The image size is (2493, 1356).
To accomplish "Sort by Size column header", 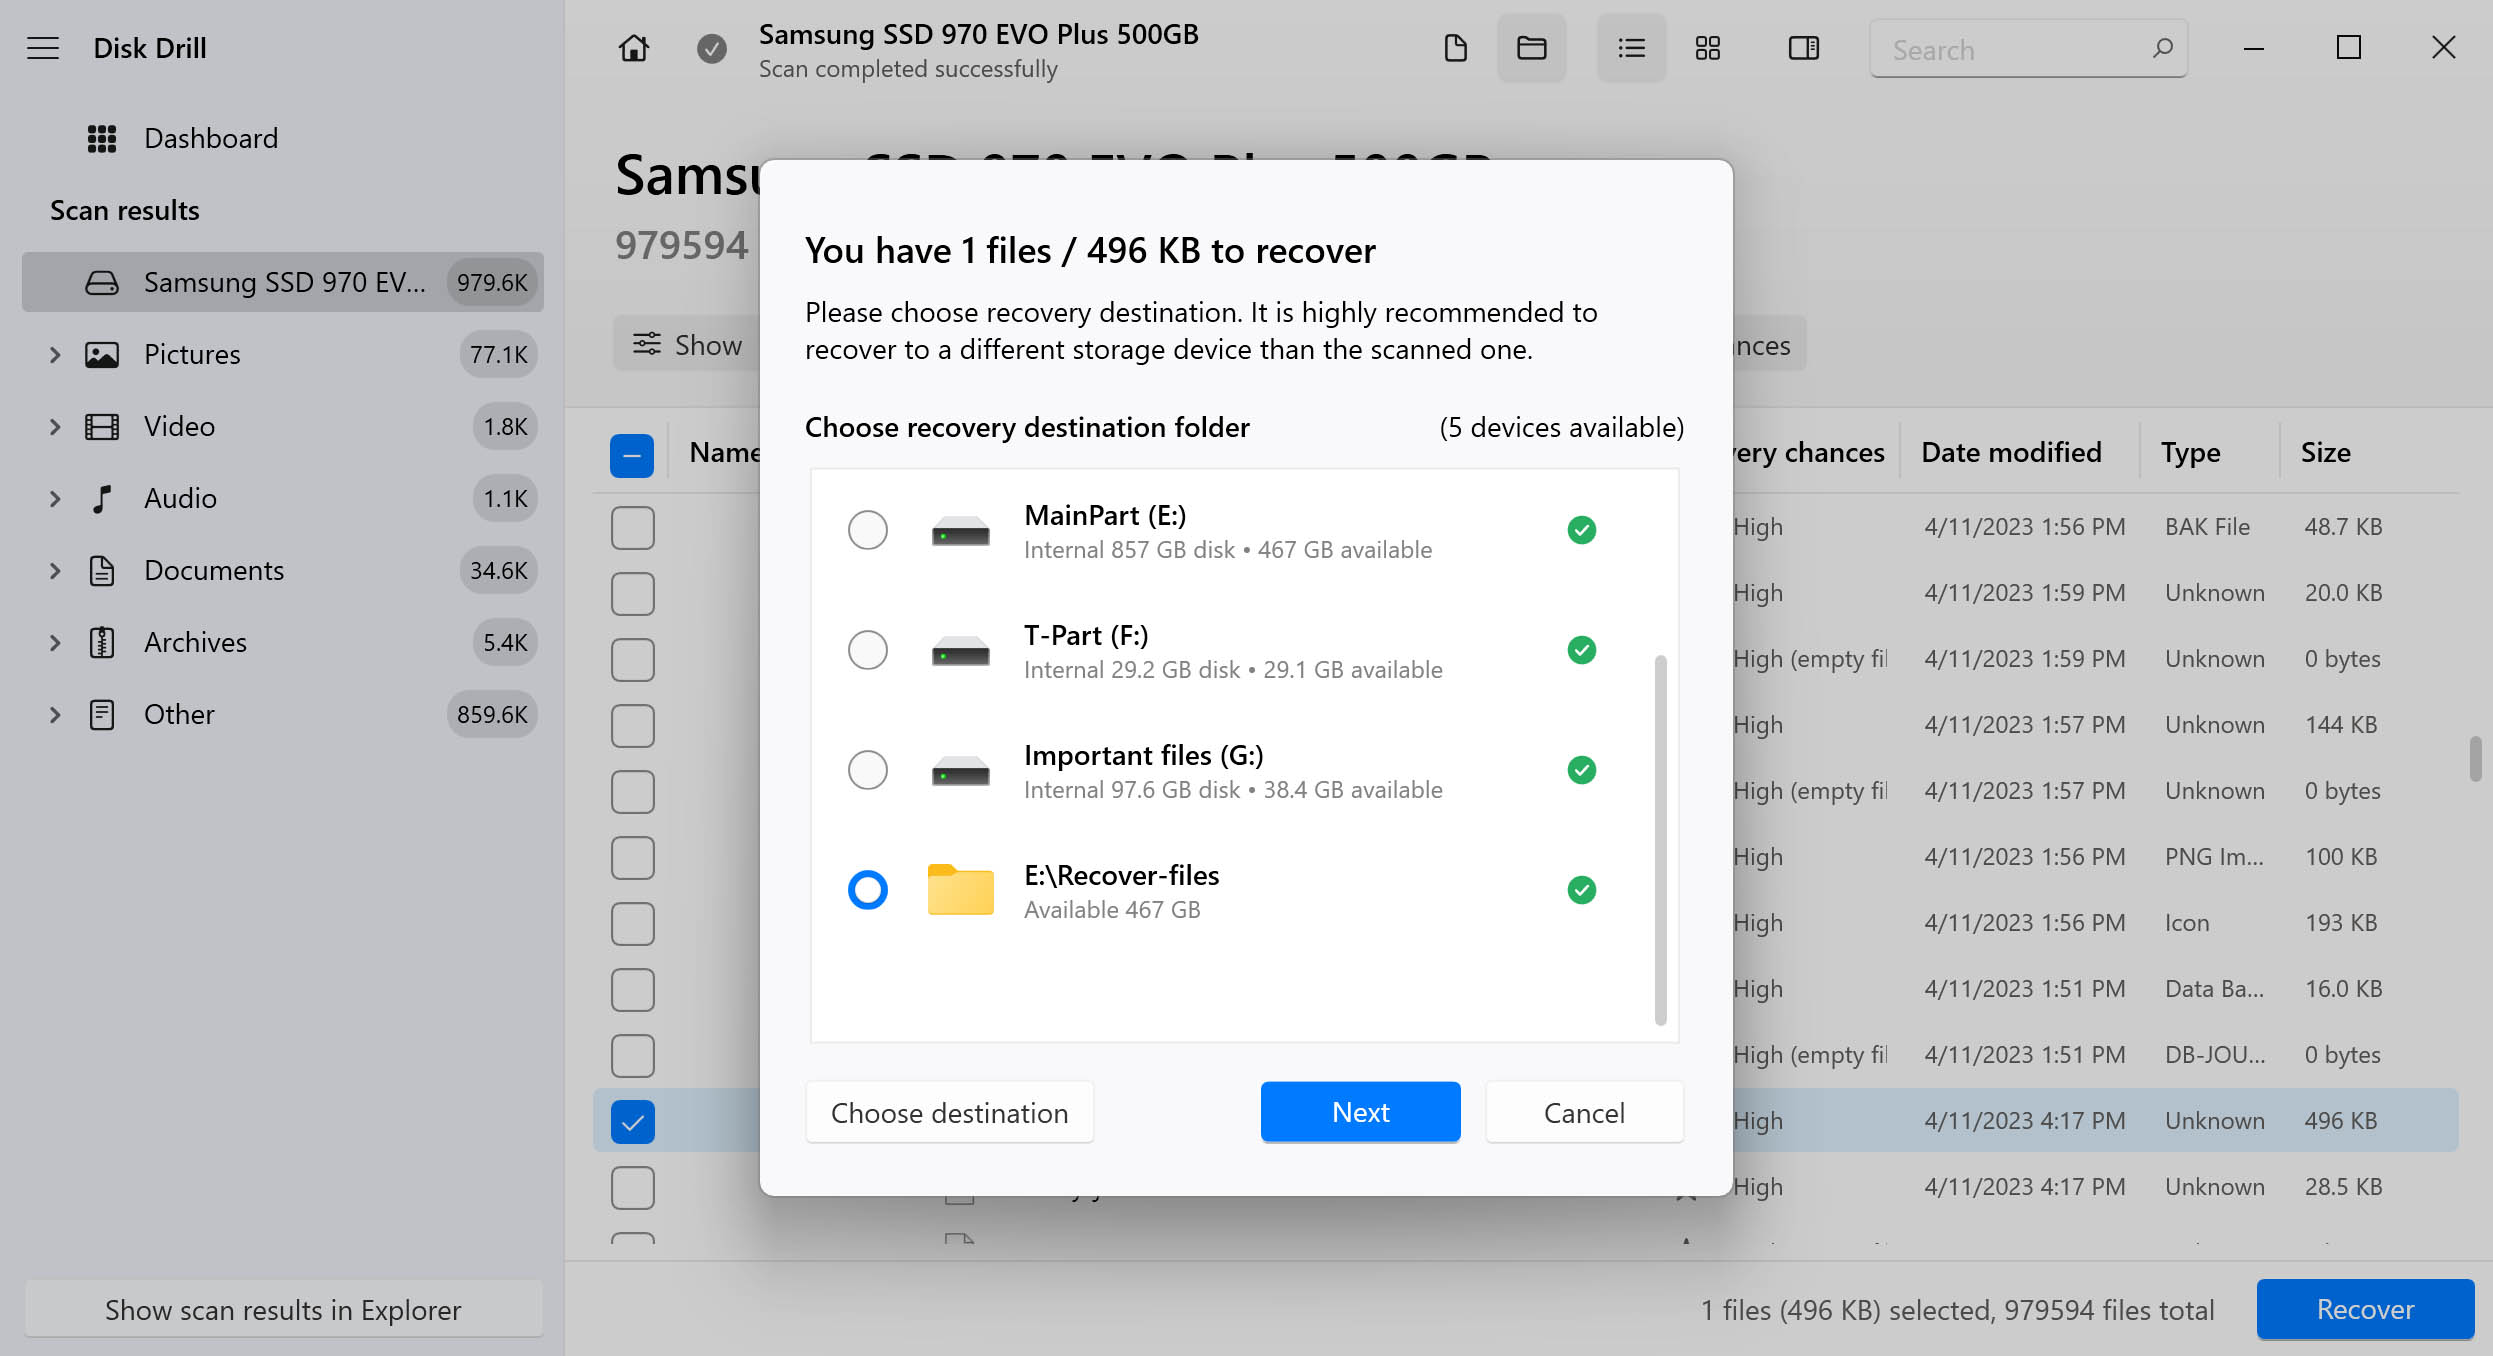I will coord(2325,452).
